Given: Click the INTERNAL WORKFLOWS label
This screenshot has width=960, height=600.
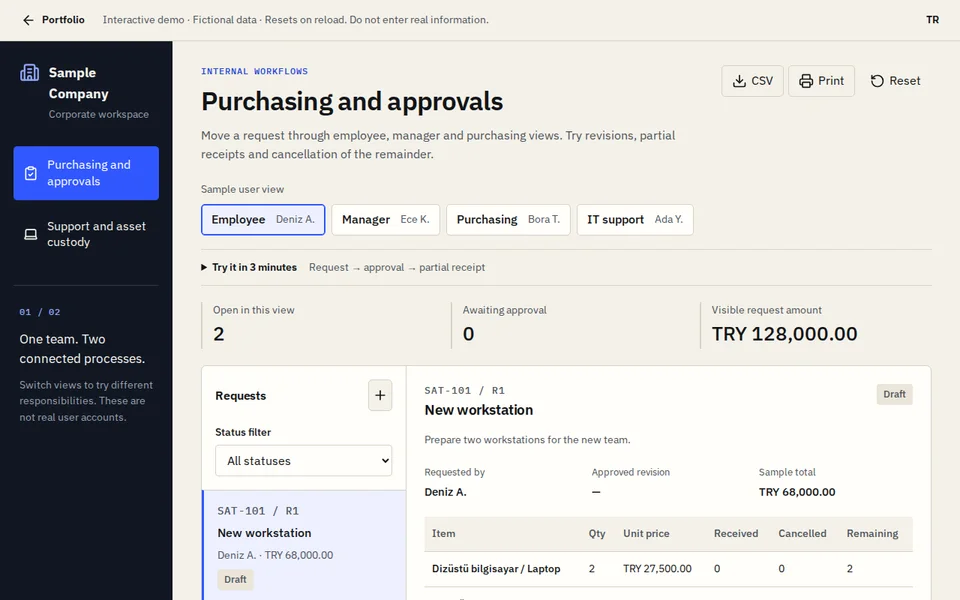Looking at the screenshot, I should (x=254, y=72).
